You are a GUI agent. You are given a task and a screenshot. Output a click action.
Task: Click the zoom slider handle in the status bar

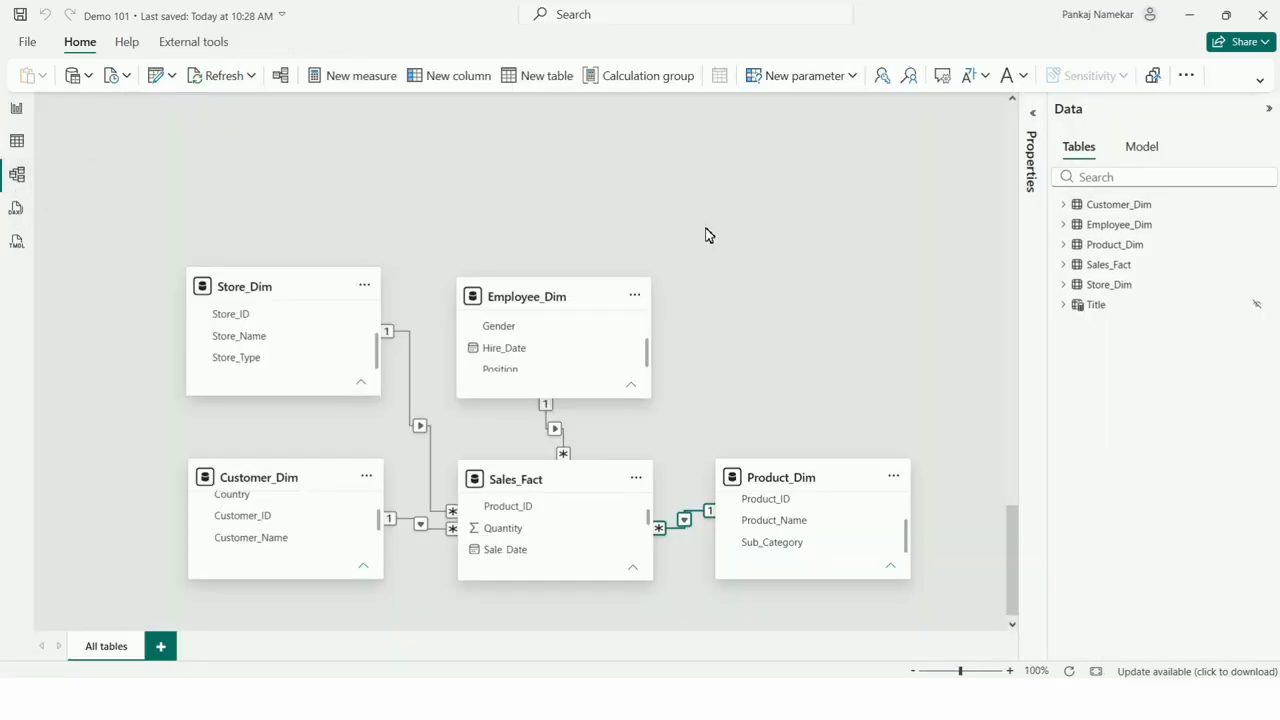tap(960, 671)
